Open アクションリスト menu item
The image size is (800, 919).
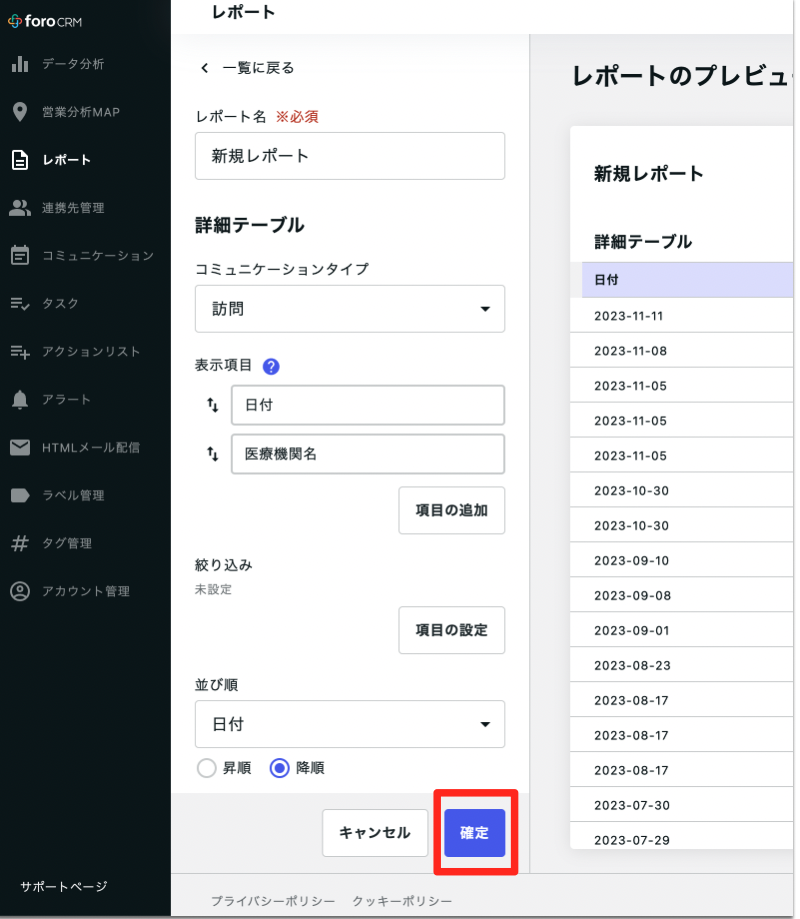[91, 352]
